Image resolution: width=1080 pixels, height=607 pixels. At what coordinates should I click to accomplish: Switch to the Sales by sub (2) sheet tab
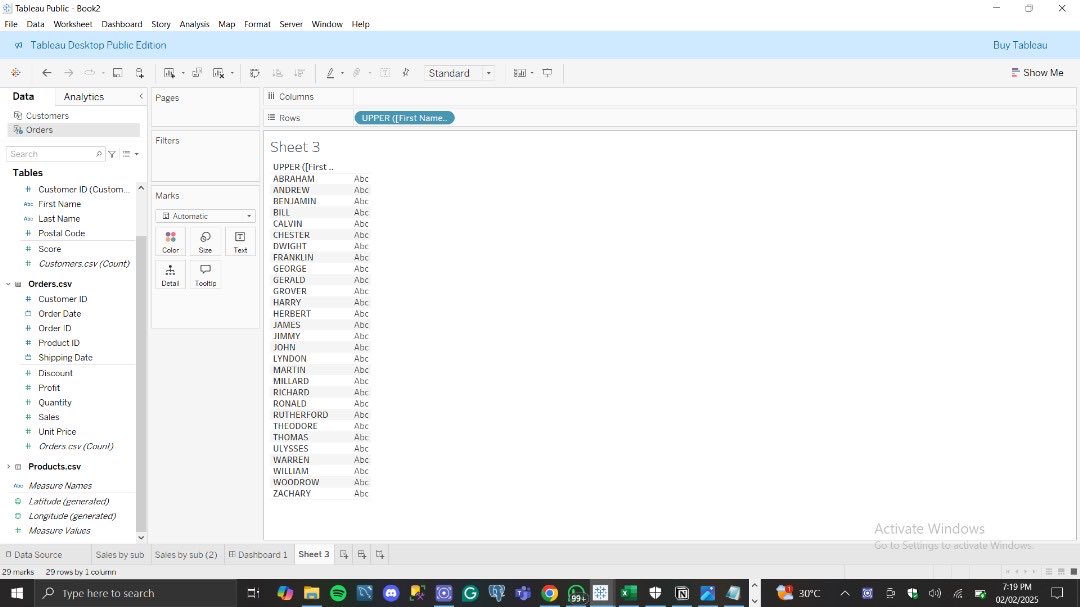point(186,554)
